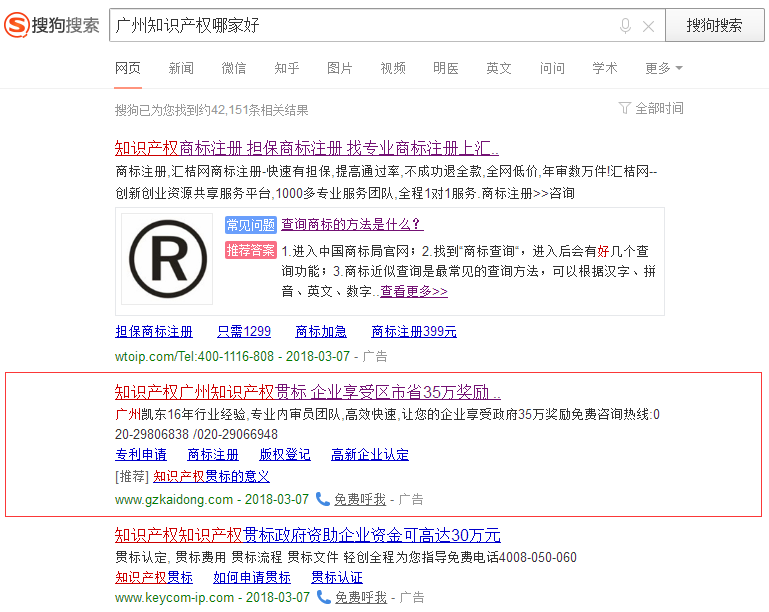
Task: Click the microphone voice search icon
Action: [625, 26]
